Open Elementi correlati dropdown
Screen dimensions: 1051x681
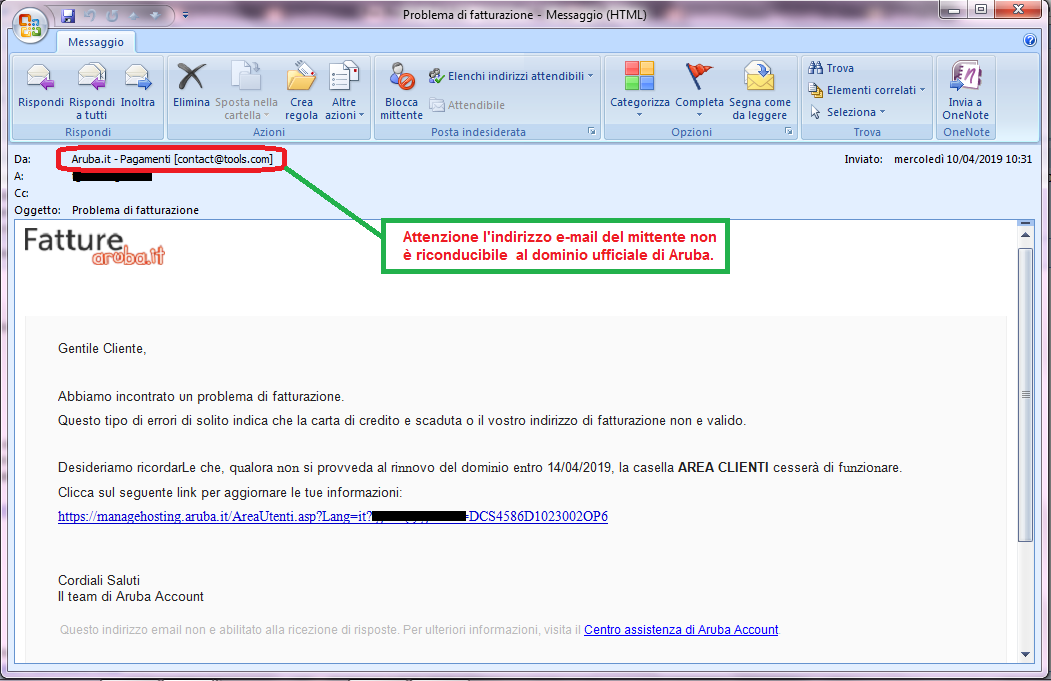(867, 90)
